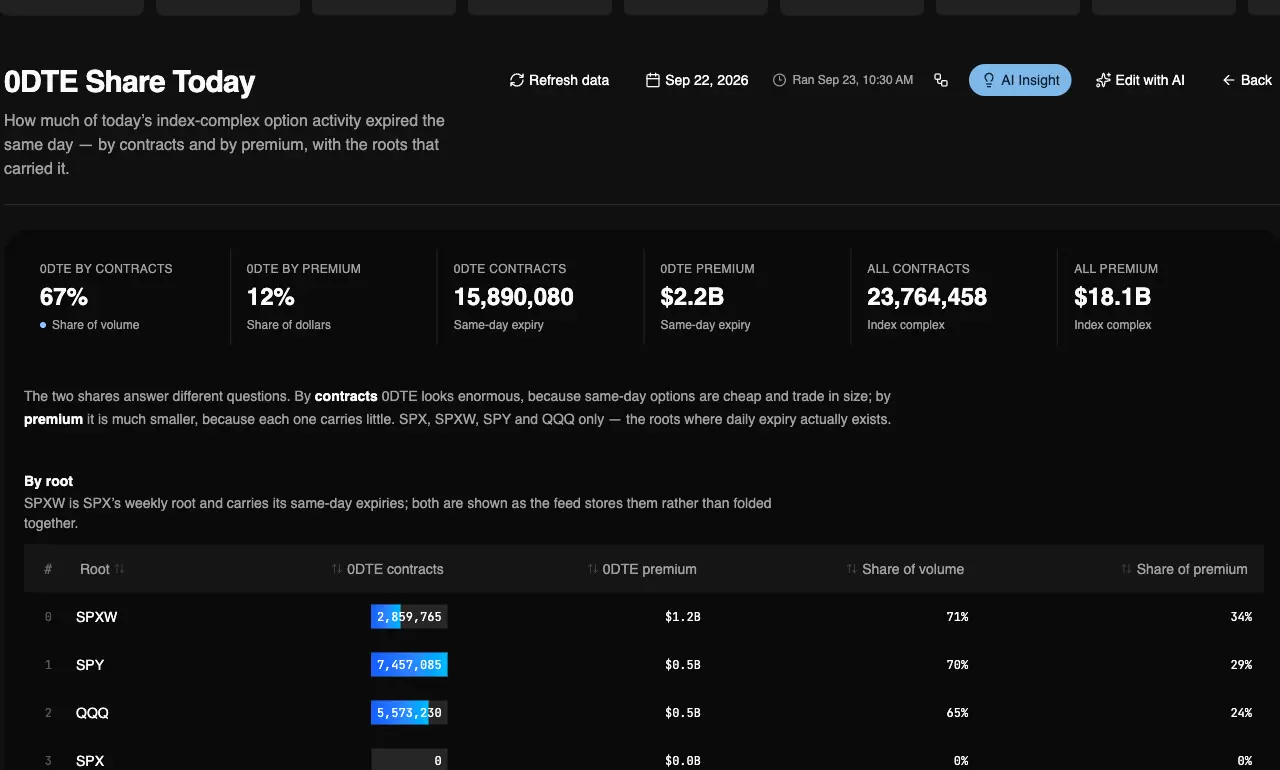Click the # column header
The width and height of the screenshot is (1280, 770).
pos(48,569)
